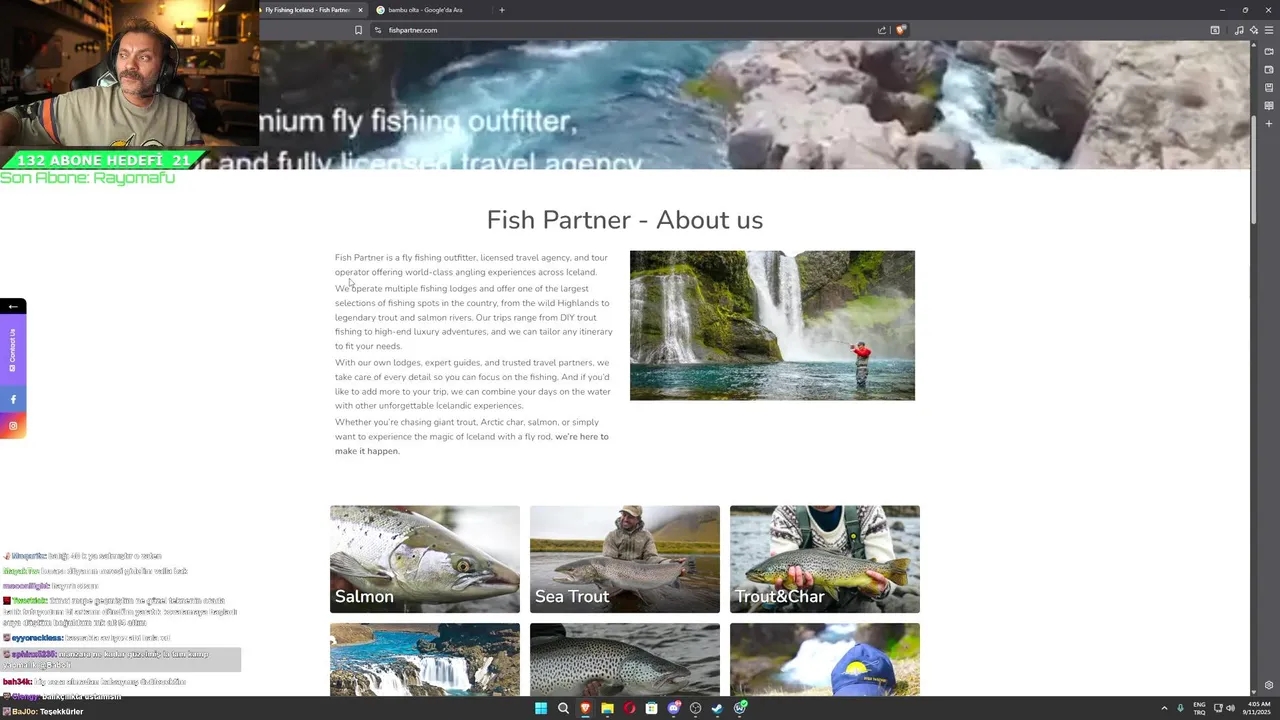Open the Sea Trout category card
This screenshot has width=1280, height=720.
coord(625,559)
